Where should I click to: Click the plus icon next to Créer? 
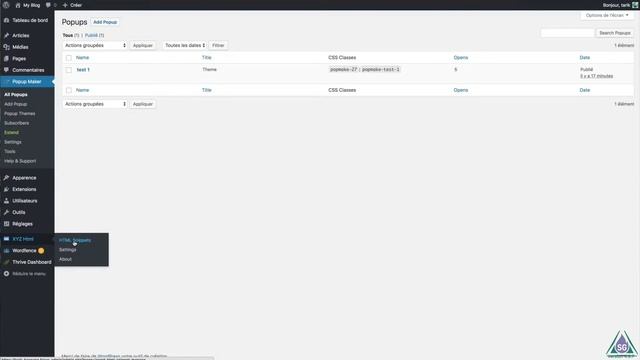pos(65,5)
